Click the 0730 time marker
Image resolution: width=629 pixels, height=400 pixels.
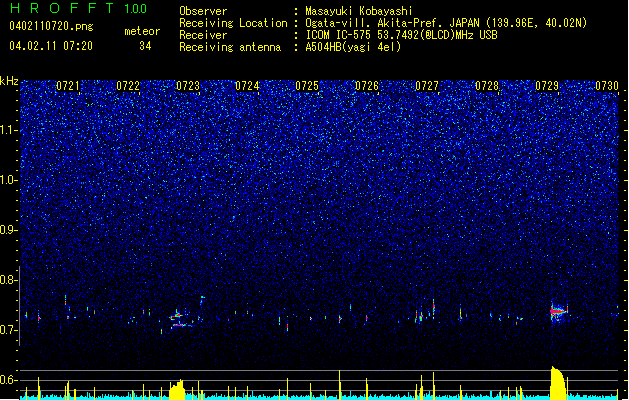point(607,86)
